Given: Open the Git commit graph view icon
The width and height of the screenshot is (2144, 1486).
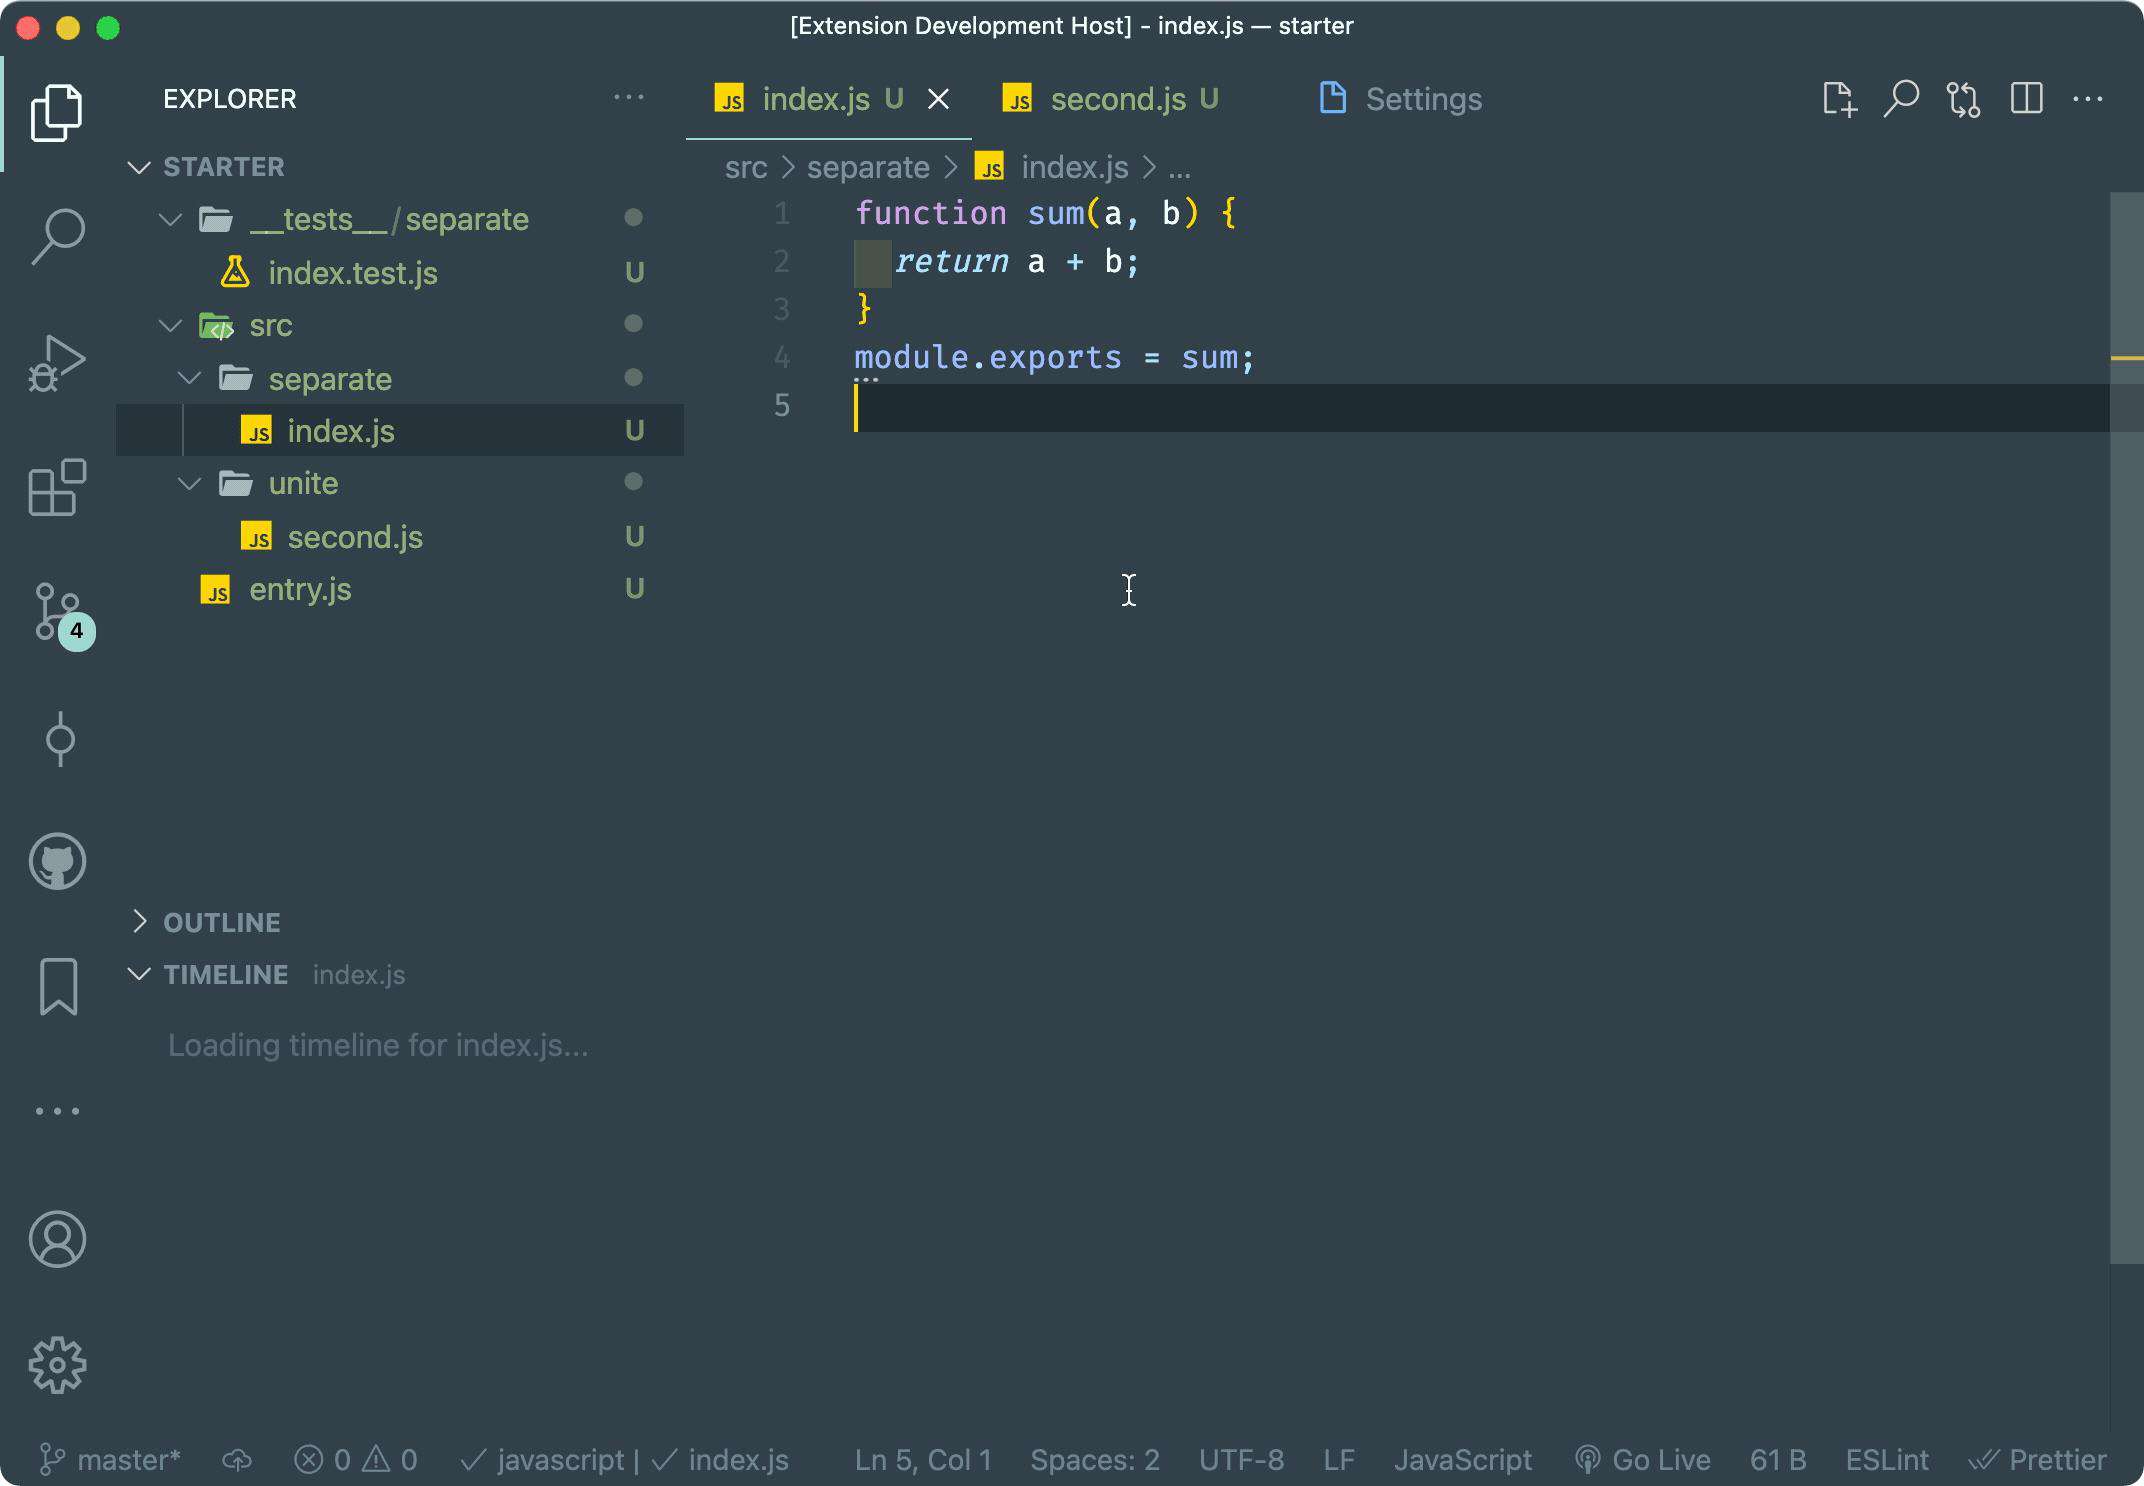Looking at the screenshot, I should 60,739.
